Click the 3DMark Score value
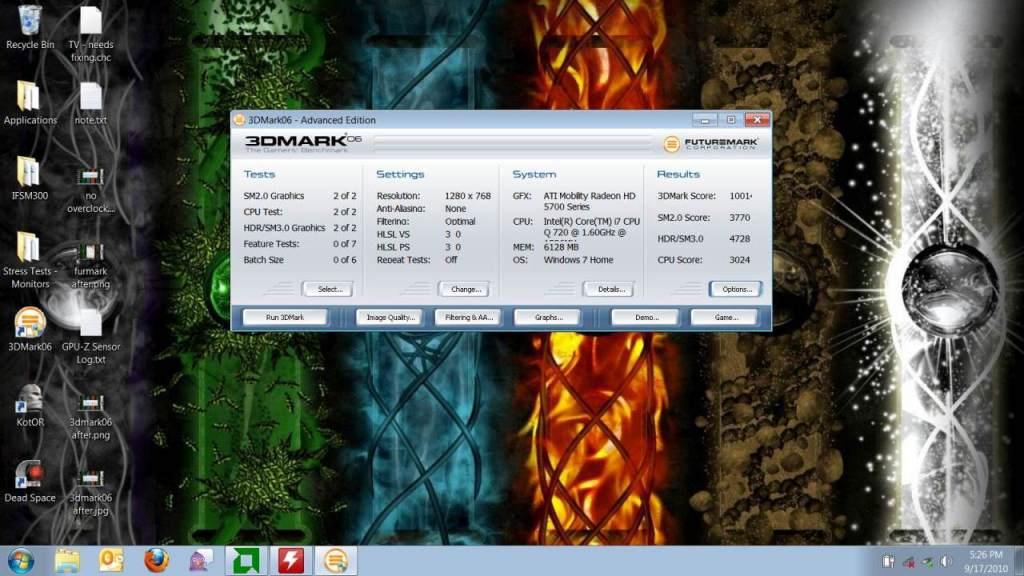Screen dimensions: 1024x576 pos(740,196)
